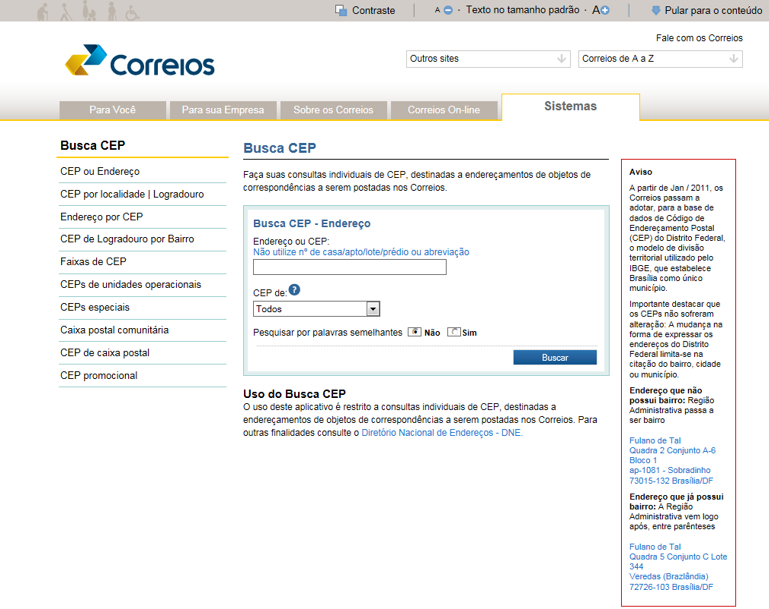The height and width of the screenshot is (609, 769).
Task: Click the CEP de help question icon
Action: coord(294,290)
